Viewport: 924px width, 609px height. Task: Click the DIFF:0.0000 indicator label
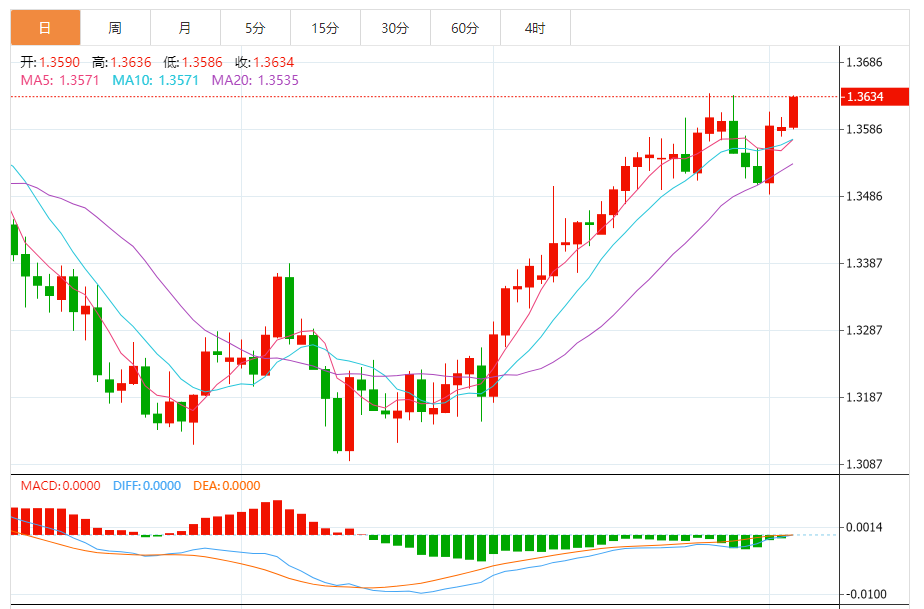(147, 486)
